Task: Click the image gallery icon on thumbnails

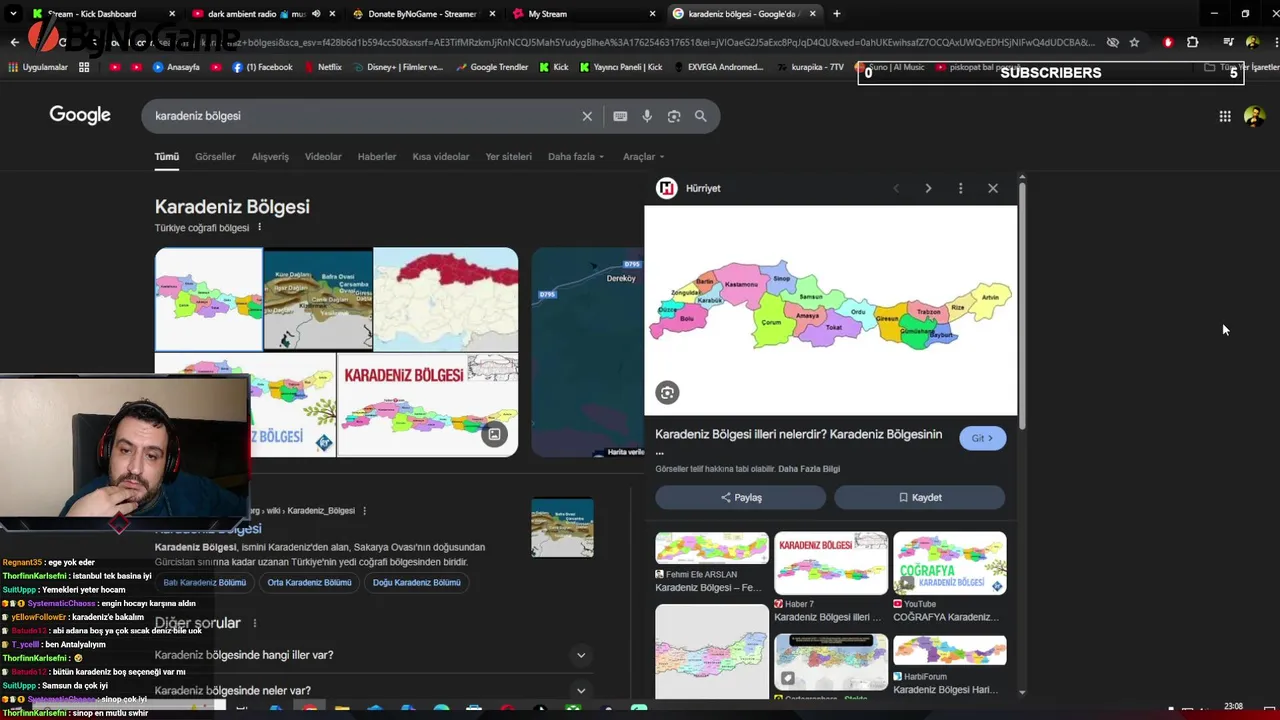Action: coord(494,434)
